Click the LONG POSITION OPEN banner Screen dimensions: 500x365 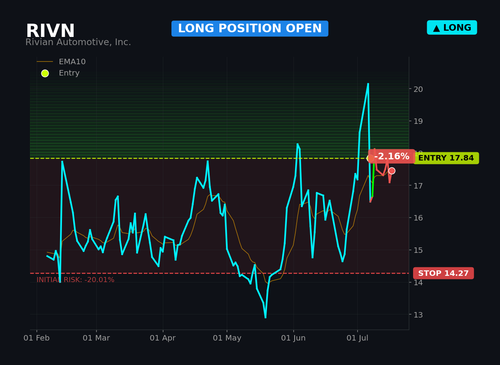pyautogui.click(x=250, y=28)
